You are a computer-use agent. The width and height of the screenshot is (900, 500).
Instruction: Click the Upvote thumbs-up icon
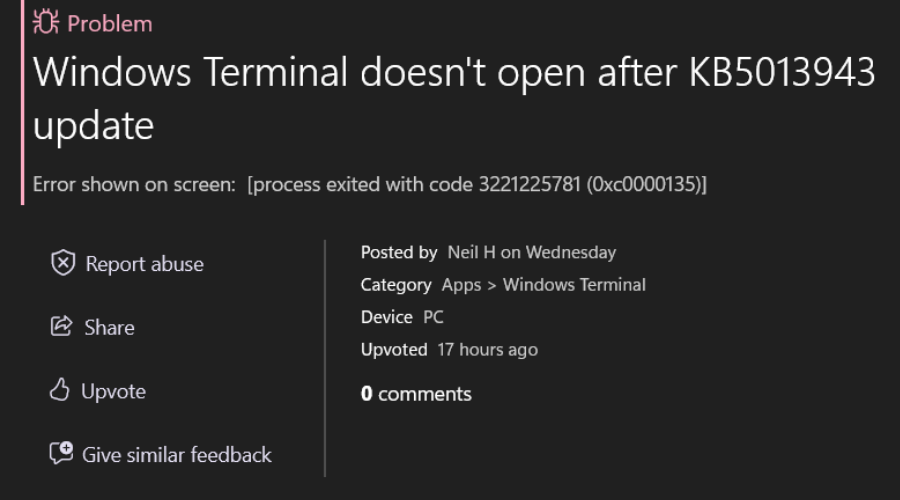60,391
